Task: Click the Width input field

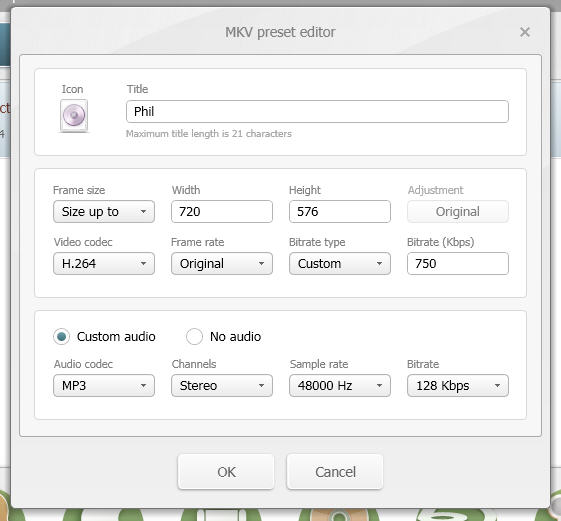Action: (x=222, y=211)
